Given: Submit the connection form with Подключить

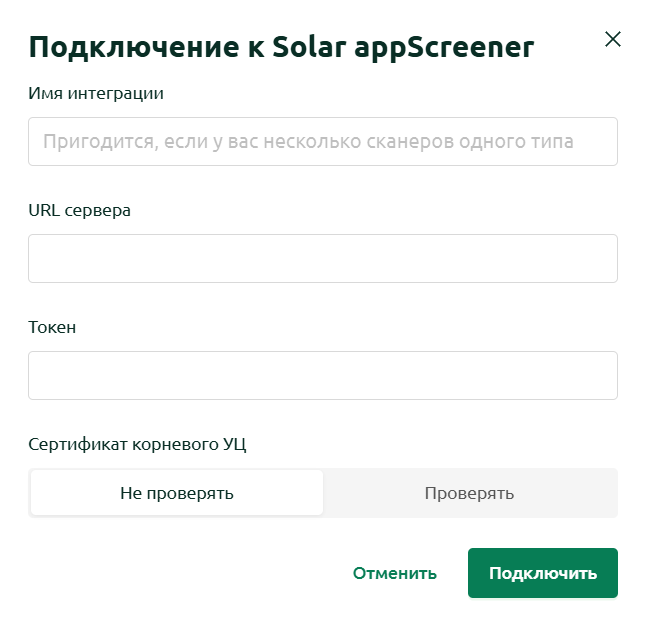Looking at the screenshot, I should tap(543, 573).
